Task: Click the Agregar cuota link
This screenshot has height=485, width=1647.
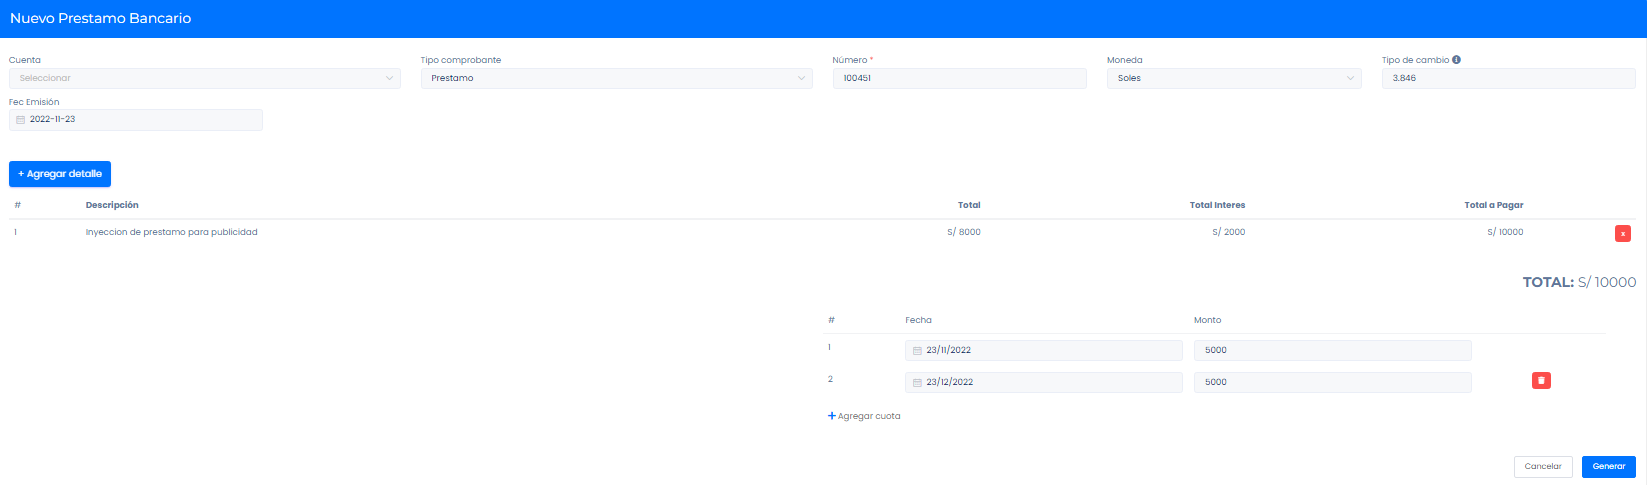Action: coord(868,416)
